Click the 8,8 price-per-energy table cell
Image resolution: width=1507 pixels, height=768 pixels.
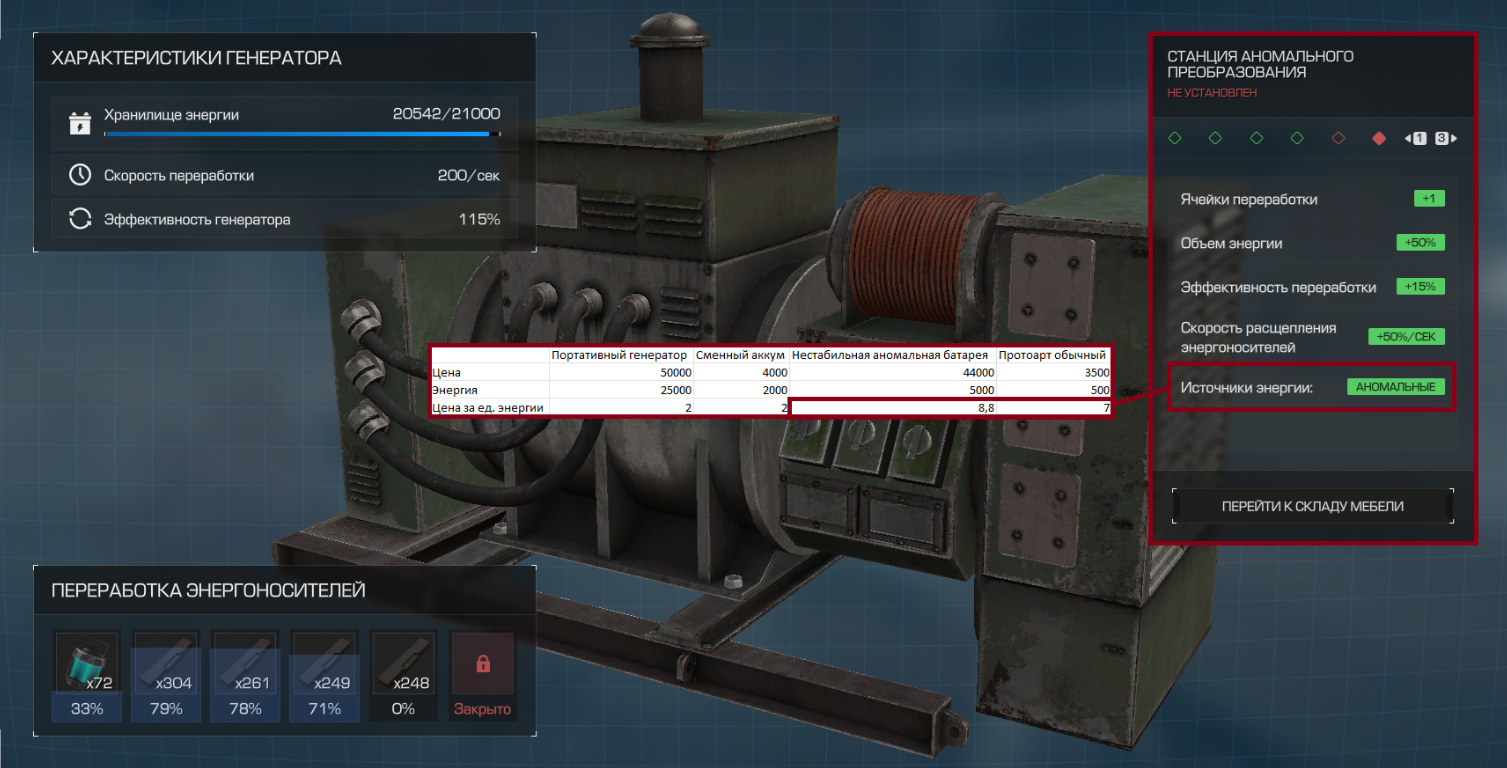pos(892,408)
